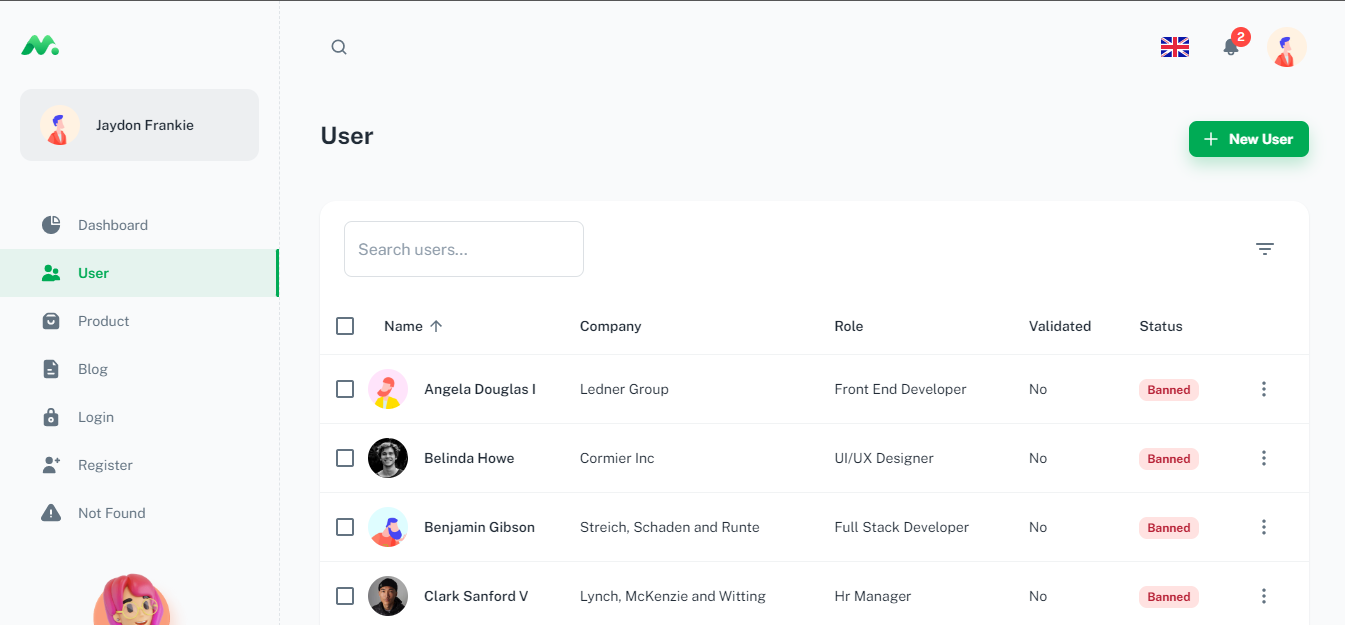Click Belinda Howe profile photo
Image resolution: width=1345 pixels, height=625 pixels.
click(388, 458)
